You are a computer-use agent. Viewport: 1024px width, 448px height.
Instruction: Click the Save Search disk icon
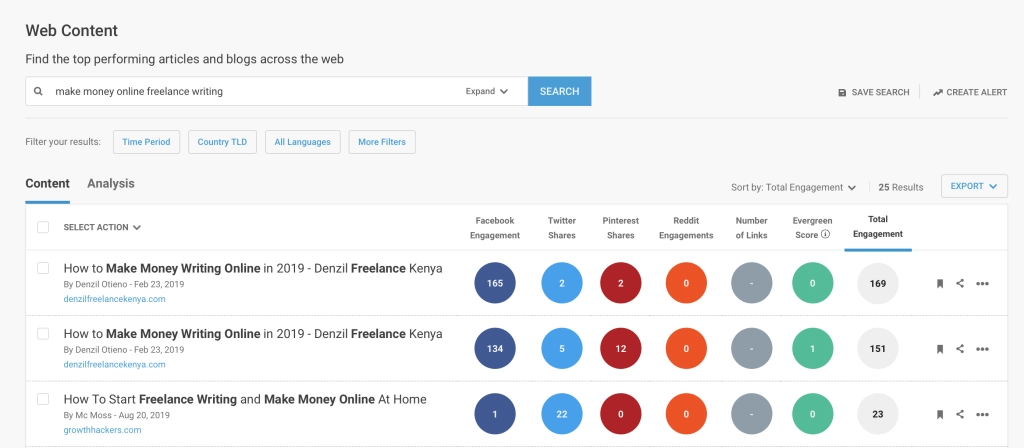click(842, 92)
